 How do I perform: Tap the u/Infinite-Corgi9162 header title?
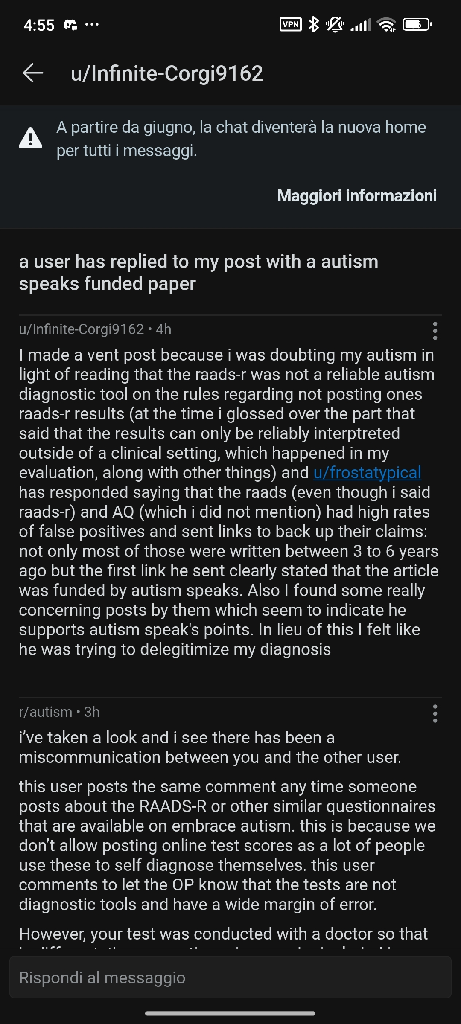[167, 73]
